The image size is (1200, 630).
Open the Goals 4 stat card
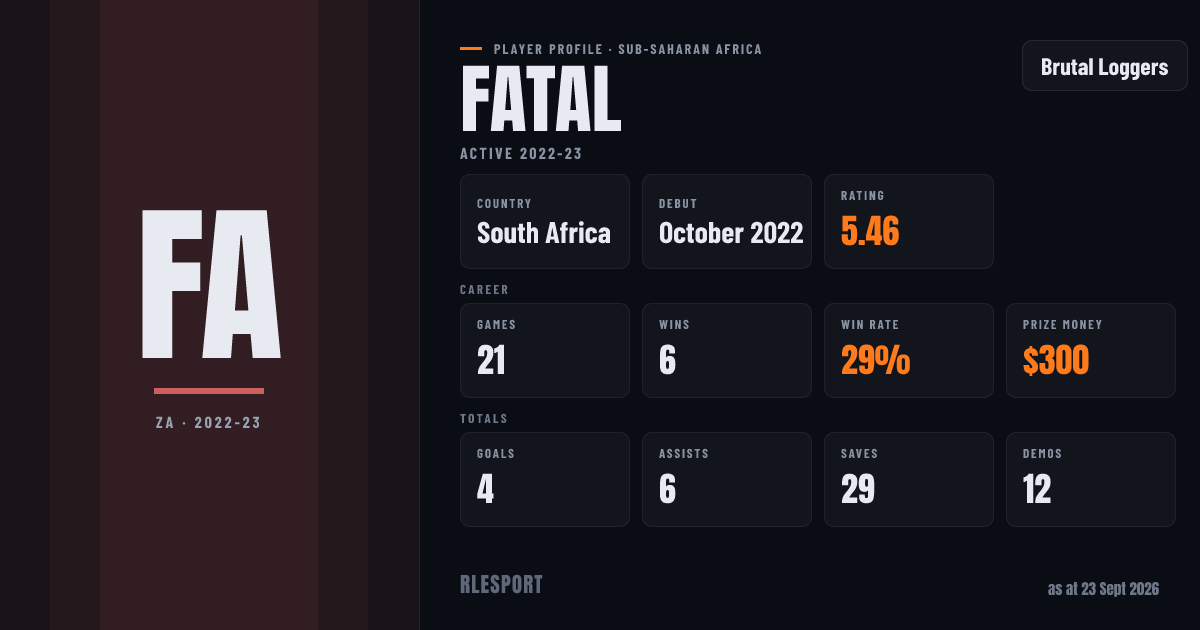coord(545,479)
